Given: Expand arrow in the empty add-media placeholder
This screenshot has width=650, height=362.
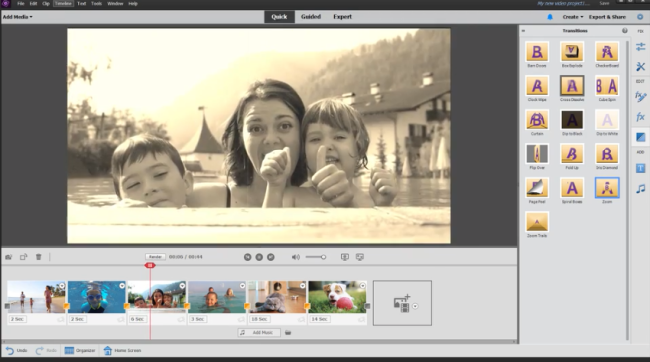Looking at the screenshot, I should [415, 306].
